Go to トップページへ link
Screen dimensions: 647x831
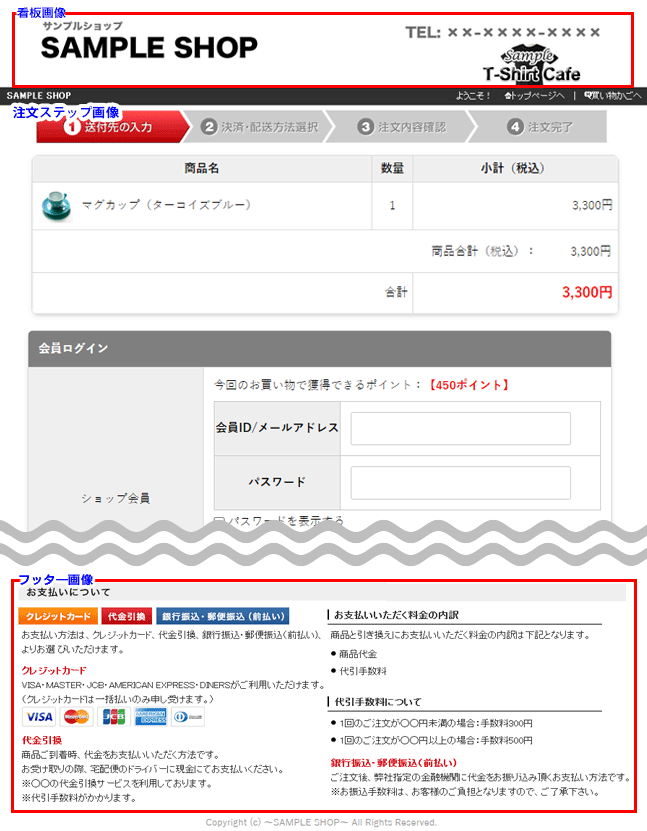[534, 96]
